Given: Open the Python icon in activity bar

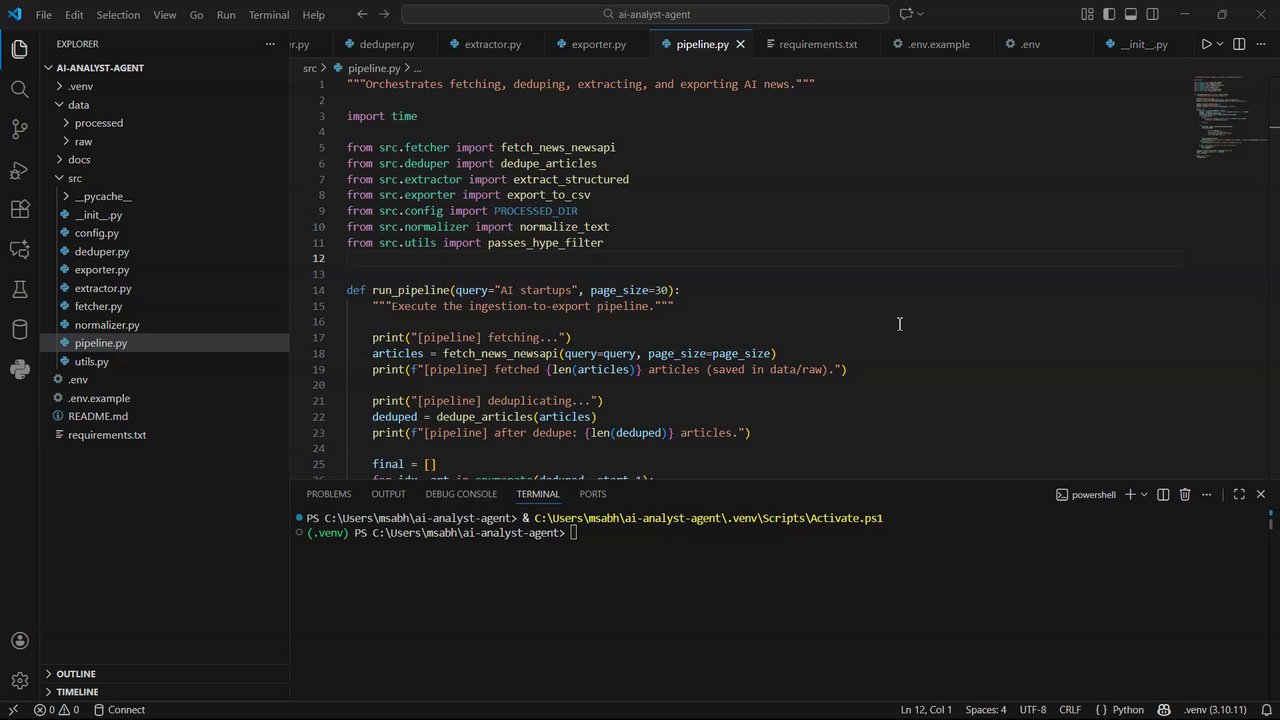Looking at the screenshot, I should (x=19, y=369).
